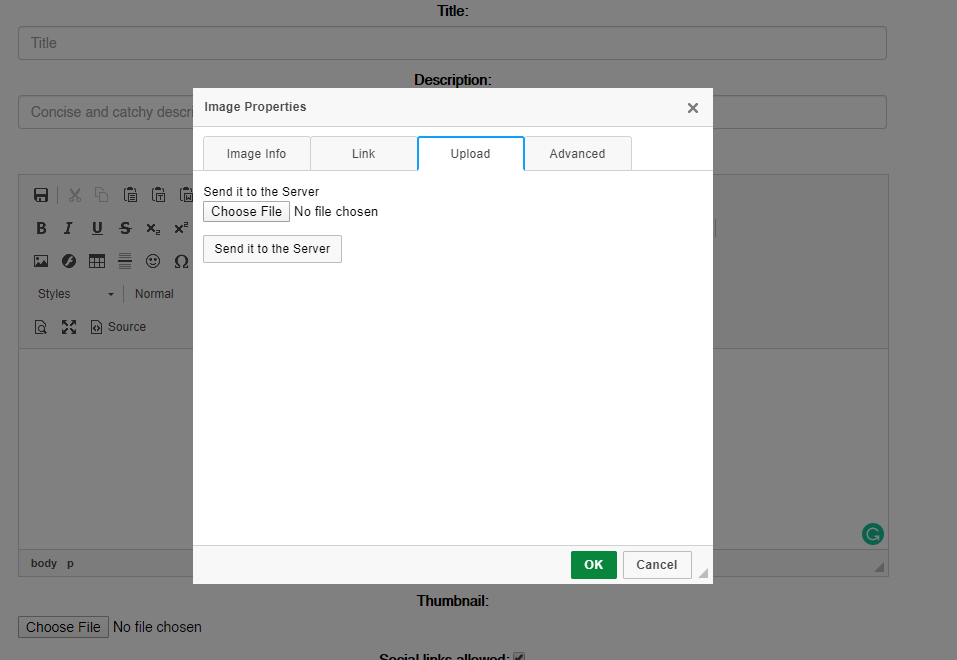
Task: Expand the Styles dropdown
Action: click(75, 294)
